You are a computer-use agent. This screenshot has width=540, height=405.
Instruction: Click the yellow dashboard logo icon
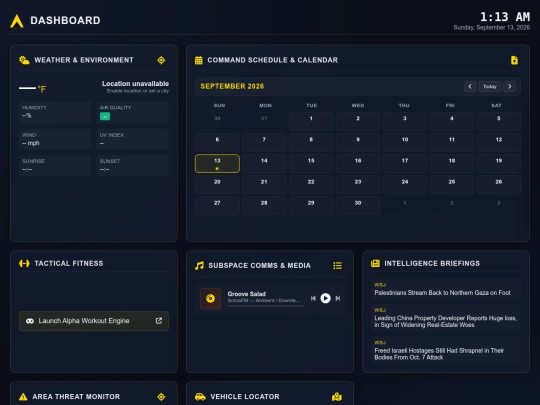click(17, 21)
